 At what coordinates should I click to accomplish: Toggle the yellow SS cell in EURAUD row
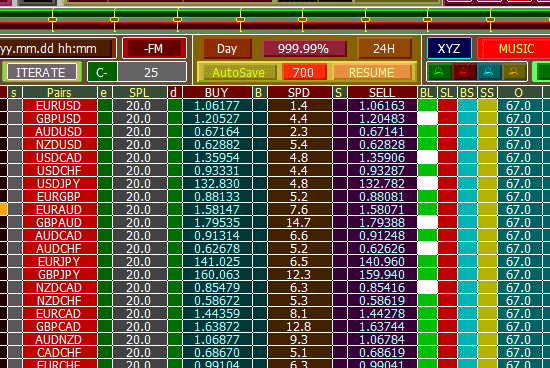pyautogui.click(x=487, y=209)
